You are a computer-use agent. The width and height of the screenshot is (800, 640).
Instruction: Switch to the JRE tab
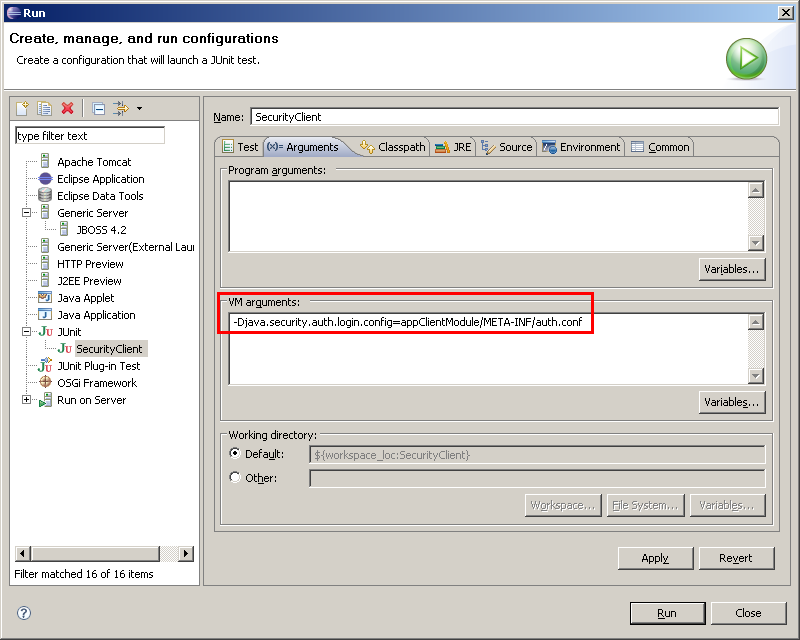453,147
